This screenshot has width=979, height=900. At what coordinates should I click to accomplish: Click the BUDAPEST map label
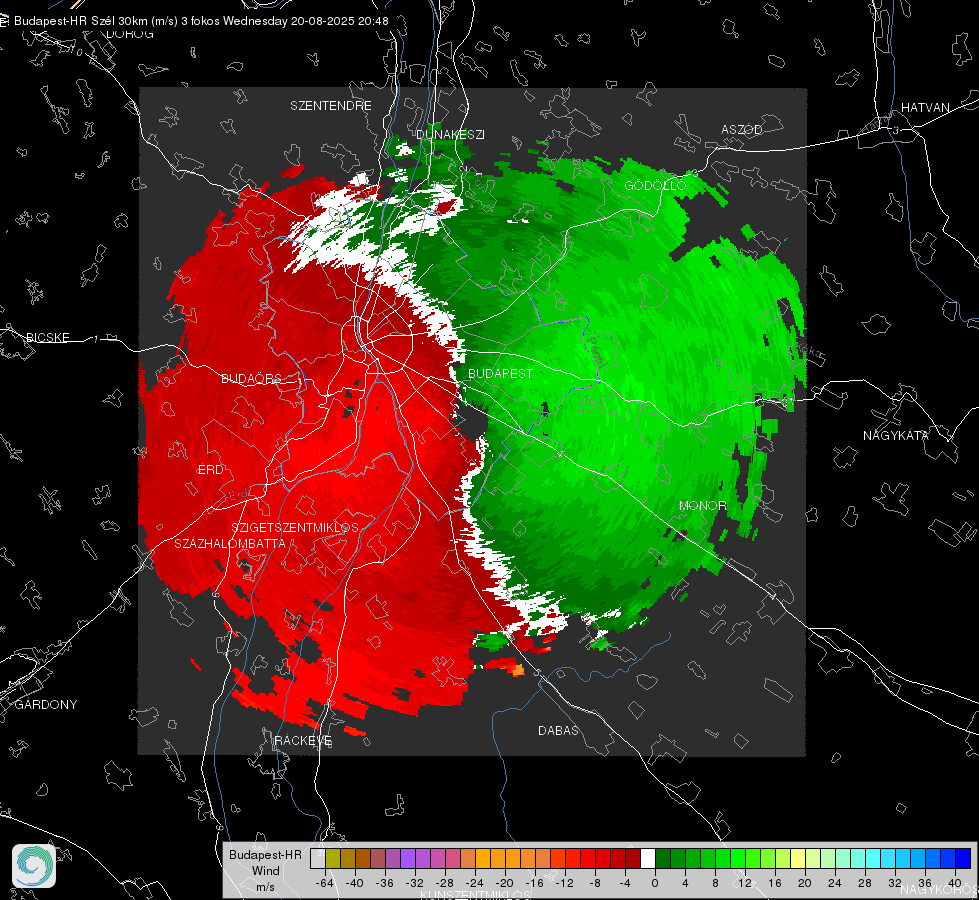(x=500, y=373)
